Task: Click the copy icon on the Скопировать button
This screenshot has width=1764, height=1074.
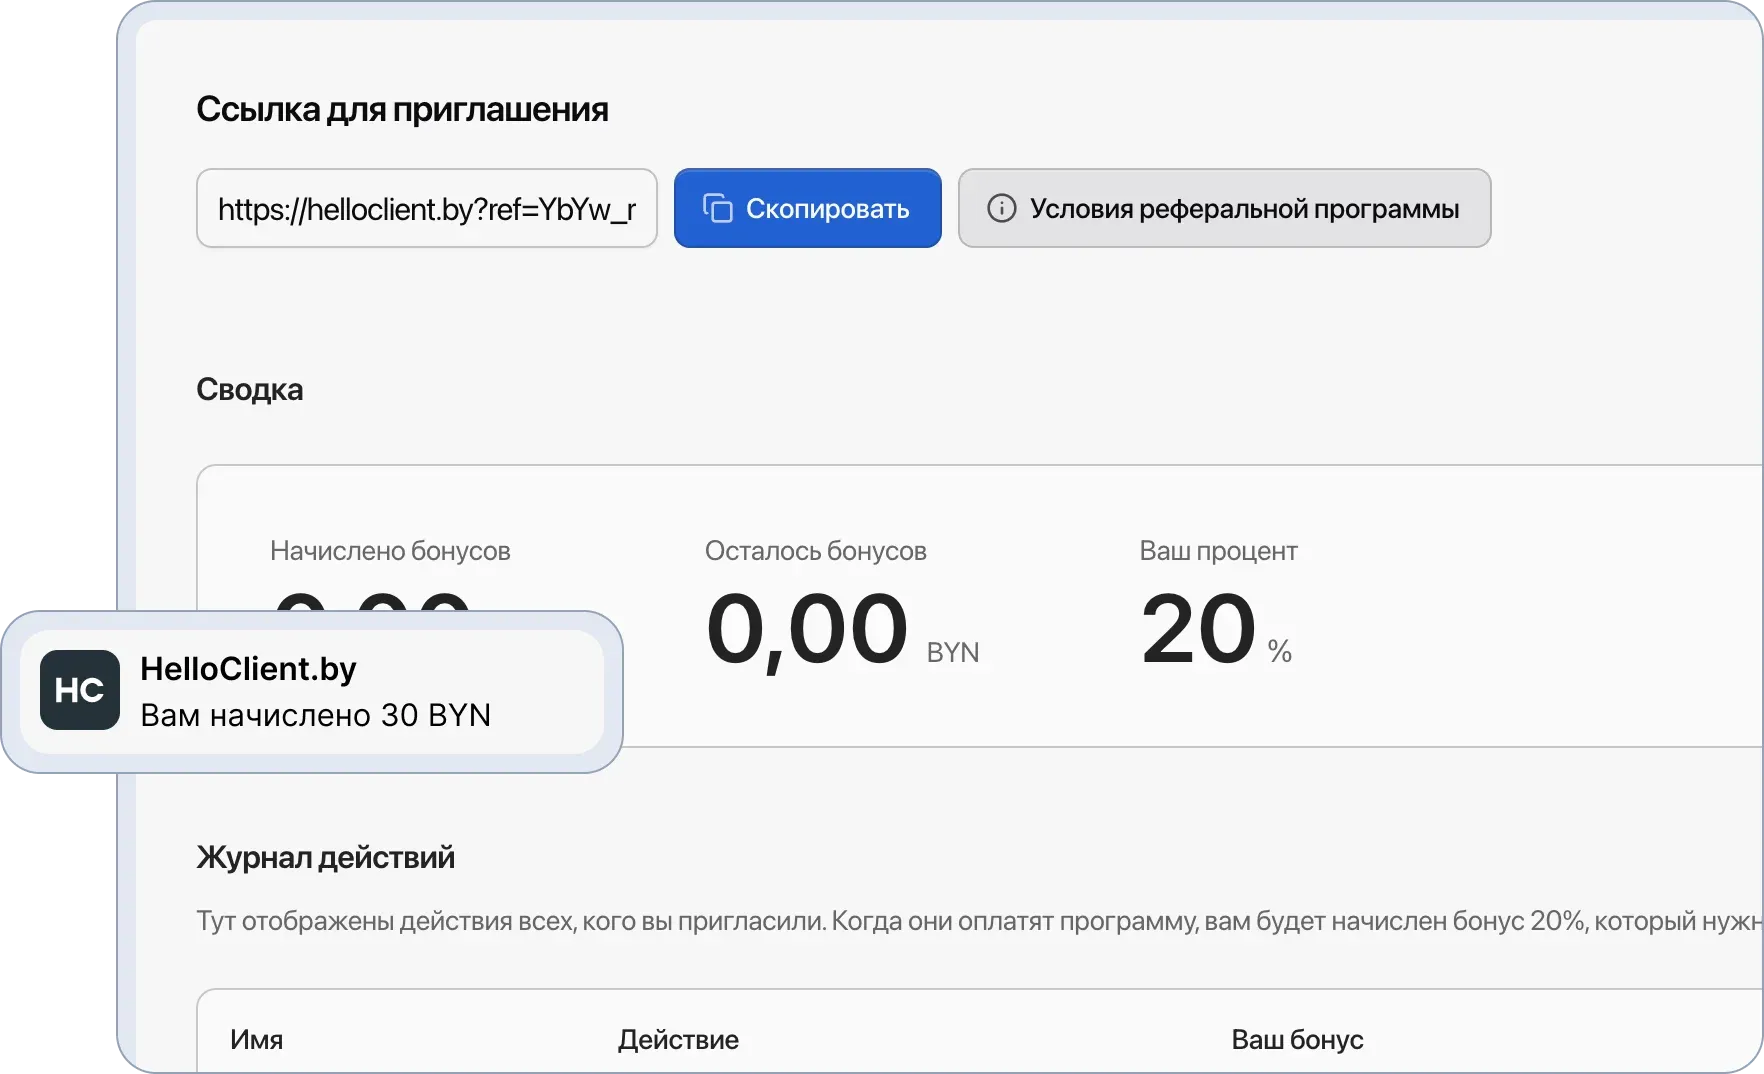Action: (718, 208)
